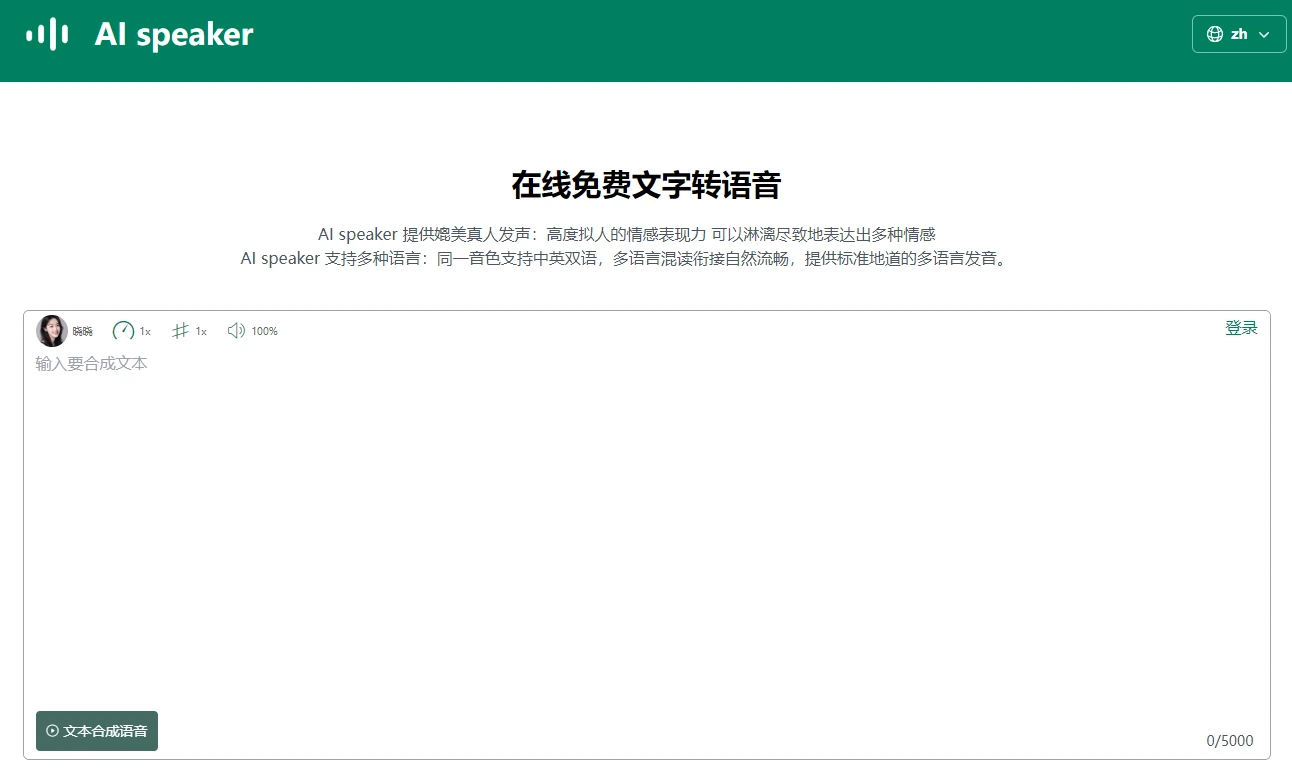Click the 登录 login link

click(x=1241, y=328)
